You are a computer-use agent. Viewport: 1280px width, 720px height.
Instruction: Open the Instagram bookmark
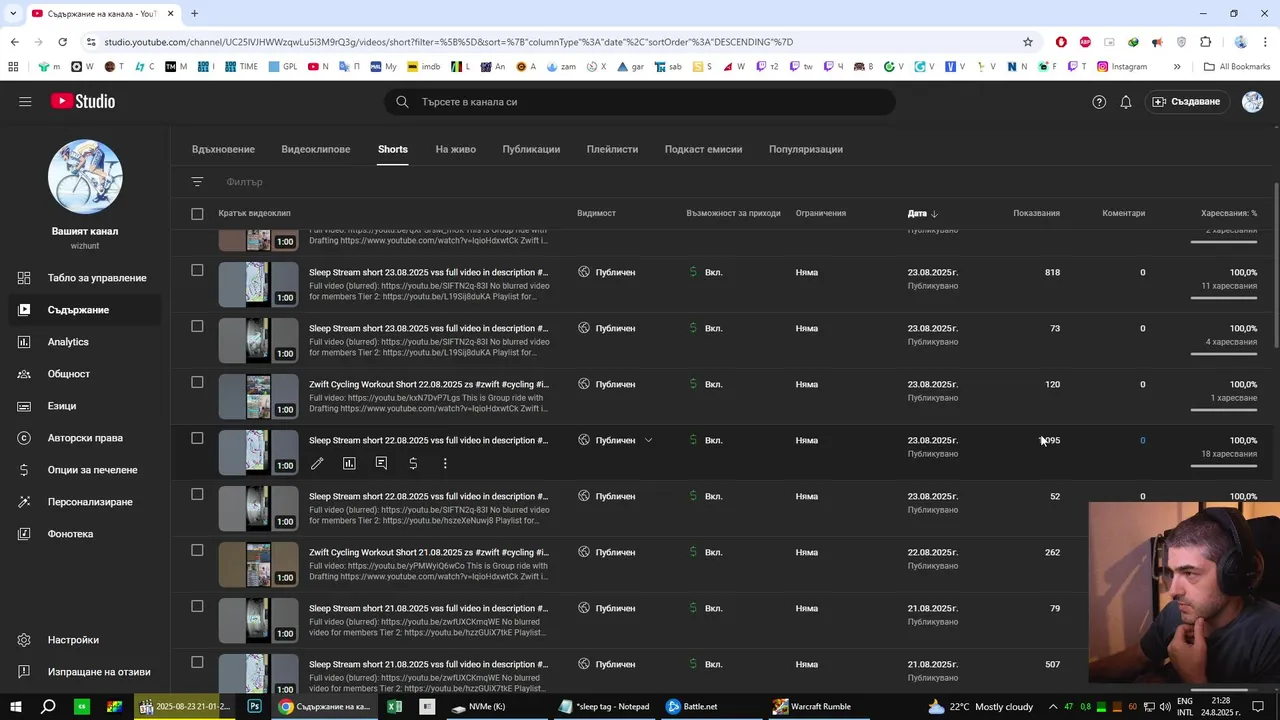tap(1122, 67)
